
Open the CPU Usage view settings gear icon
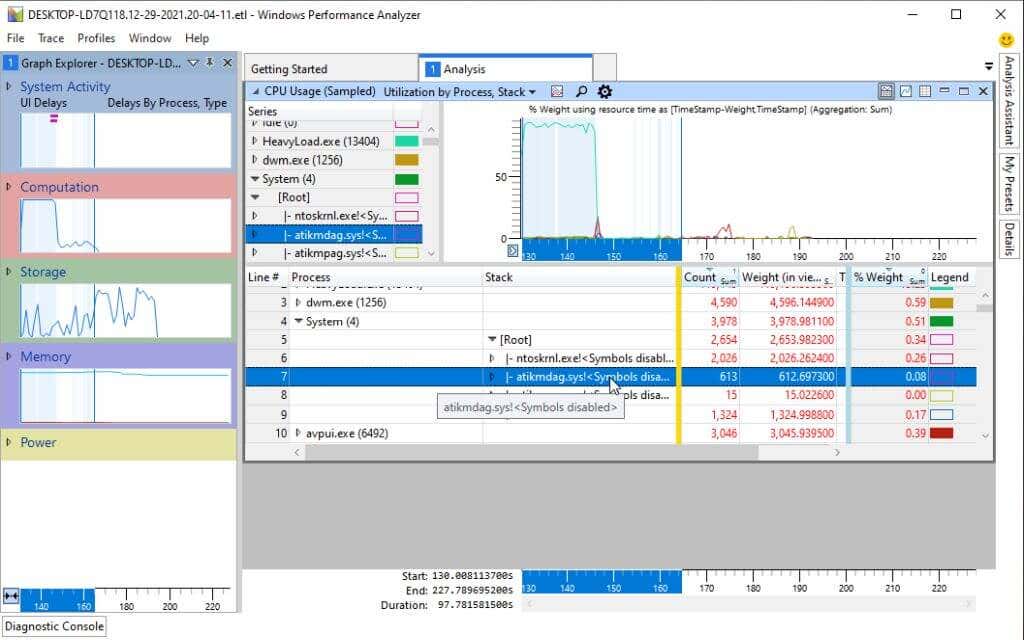point(604,91)
